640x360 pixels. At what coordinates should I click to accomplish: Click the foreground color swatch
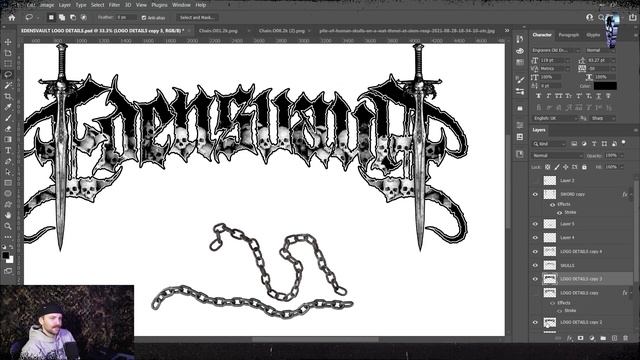coord(6,256)
